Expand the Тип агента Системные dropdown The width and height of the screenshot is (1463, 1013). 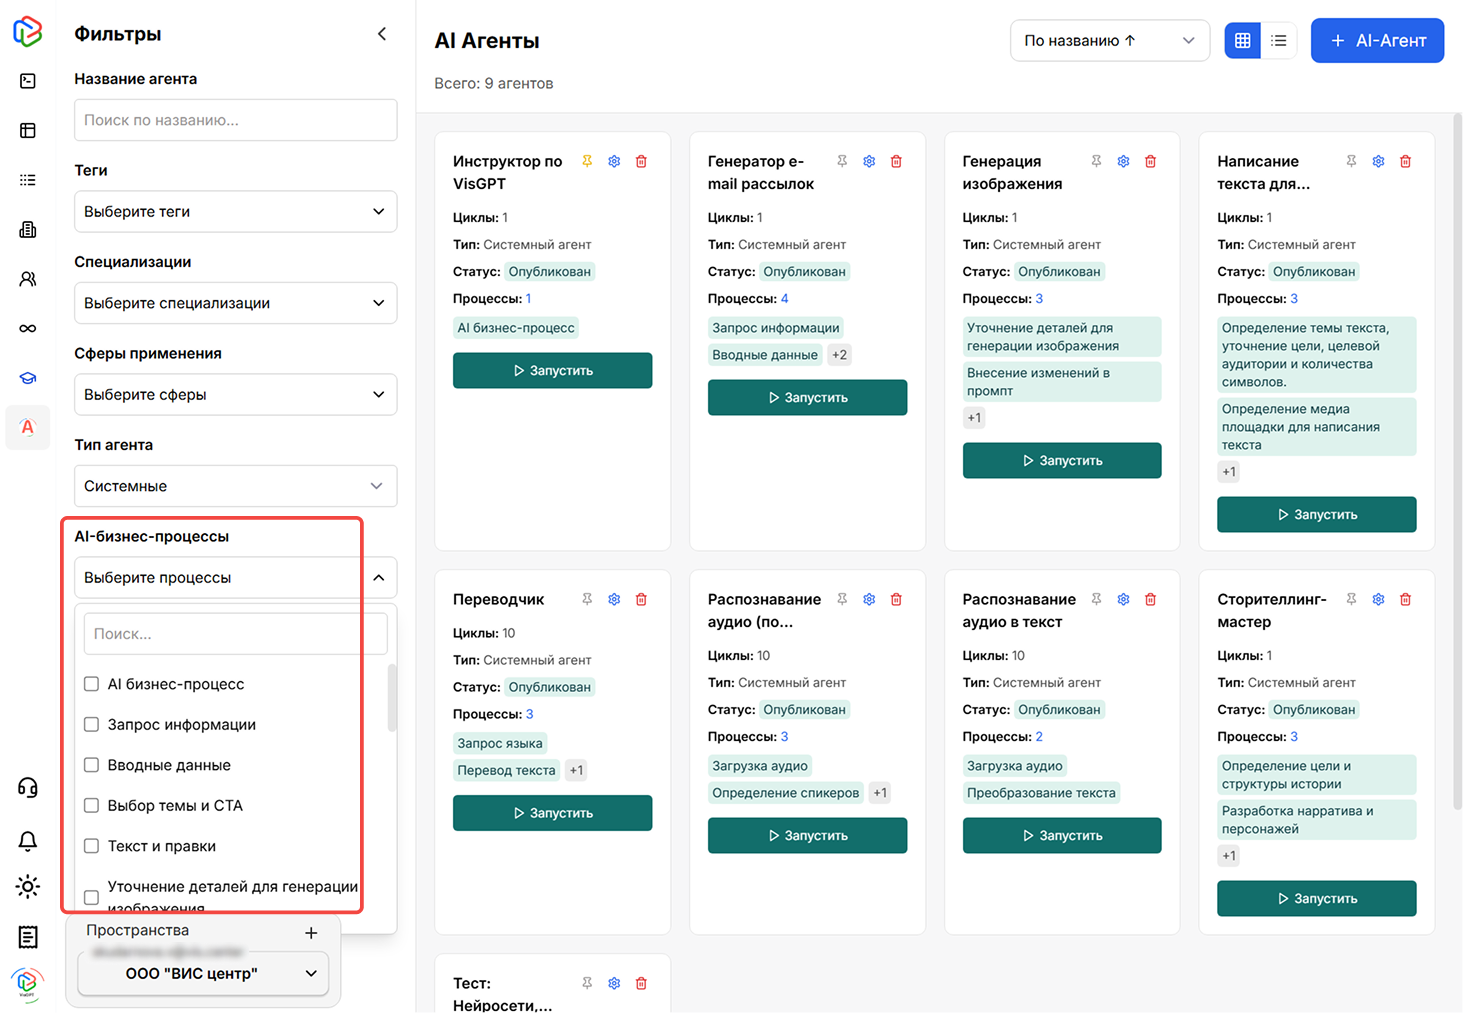(x=235, y=486)
